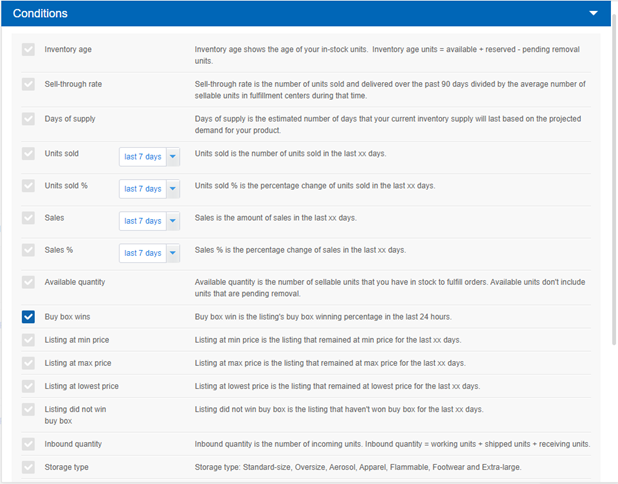Viewport: 618px width, 484px height.
Task: Check the Days of supply condition
Action: point(28,119)
